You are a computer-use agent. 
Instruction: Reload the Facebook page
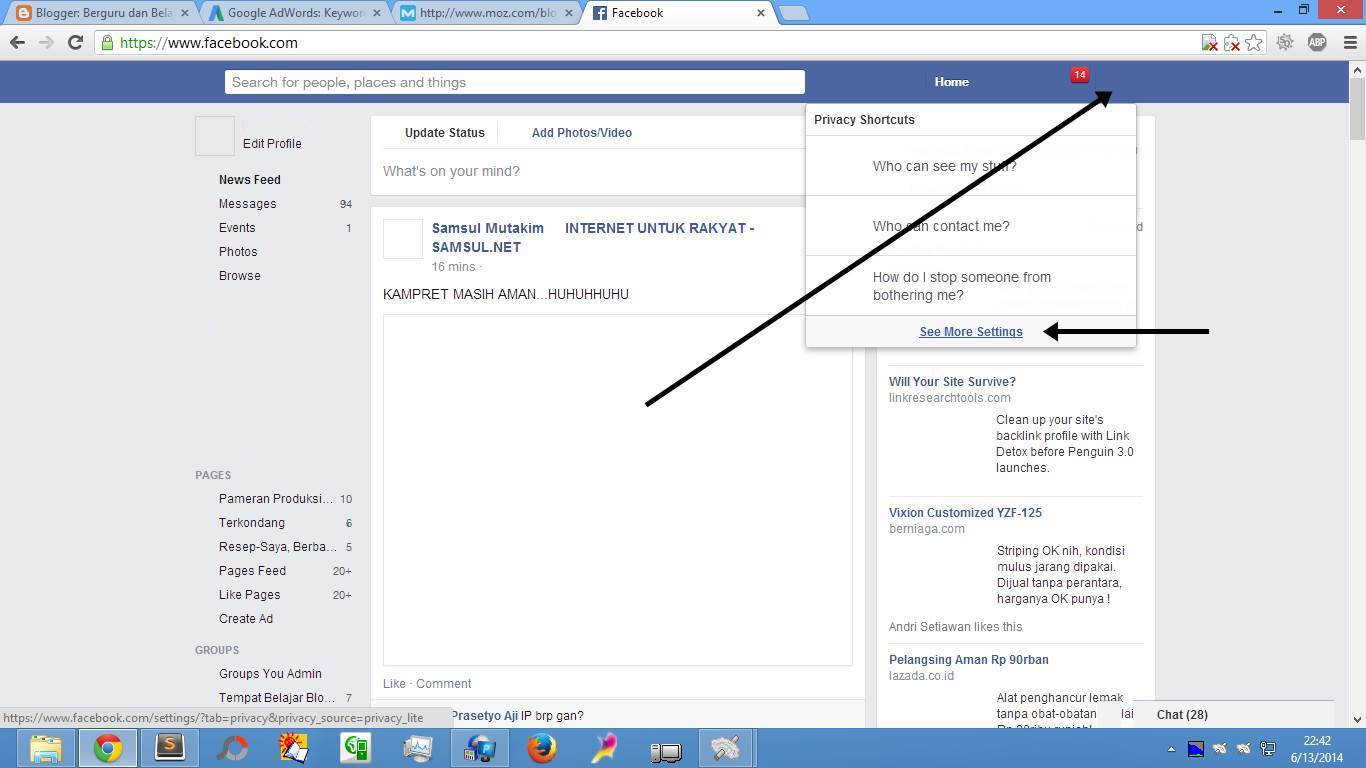(75, 43)
